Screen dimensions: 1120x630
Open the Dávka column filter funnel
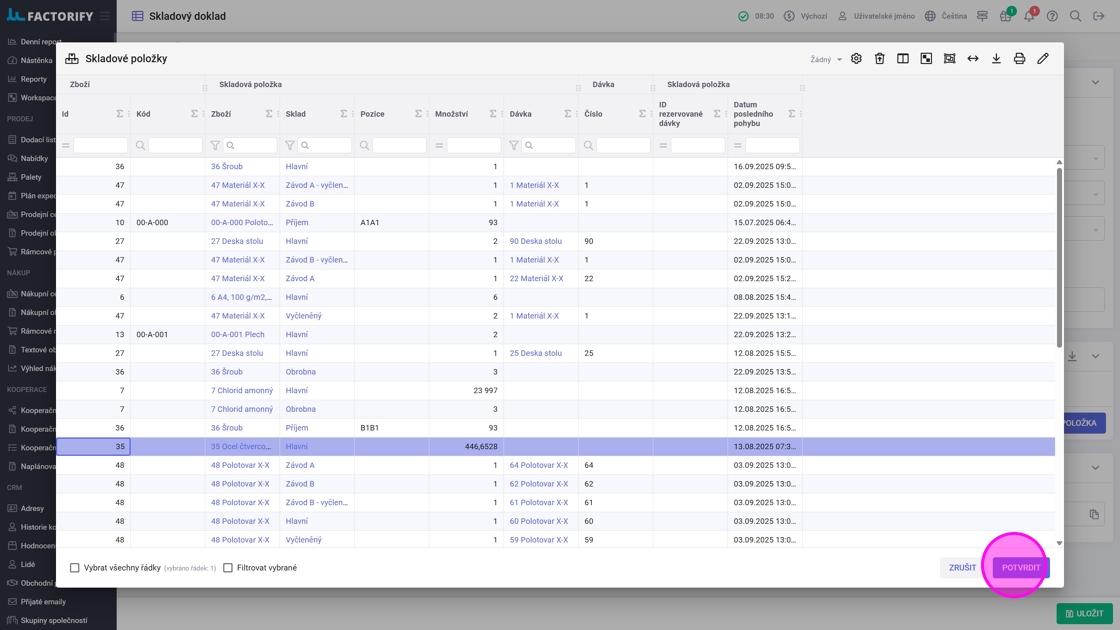(x=514, y=146)
